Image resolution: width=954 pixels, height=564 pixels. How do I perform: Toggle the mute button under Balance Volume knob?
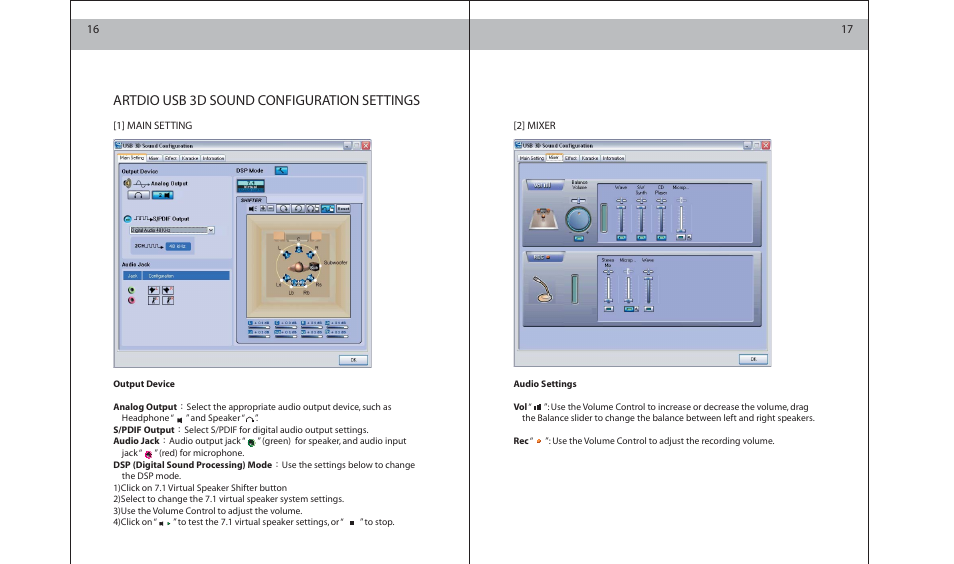pyautogui.click(x=579, y=238)
